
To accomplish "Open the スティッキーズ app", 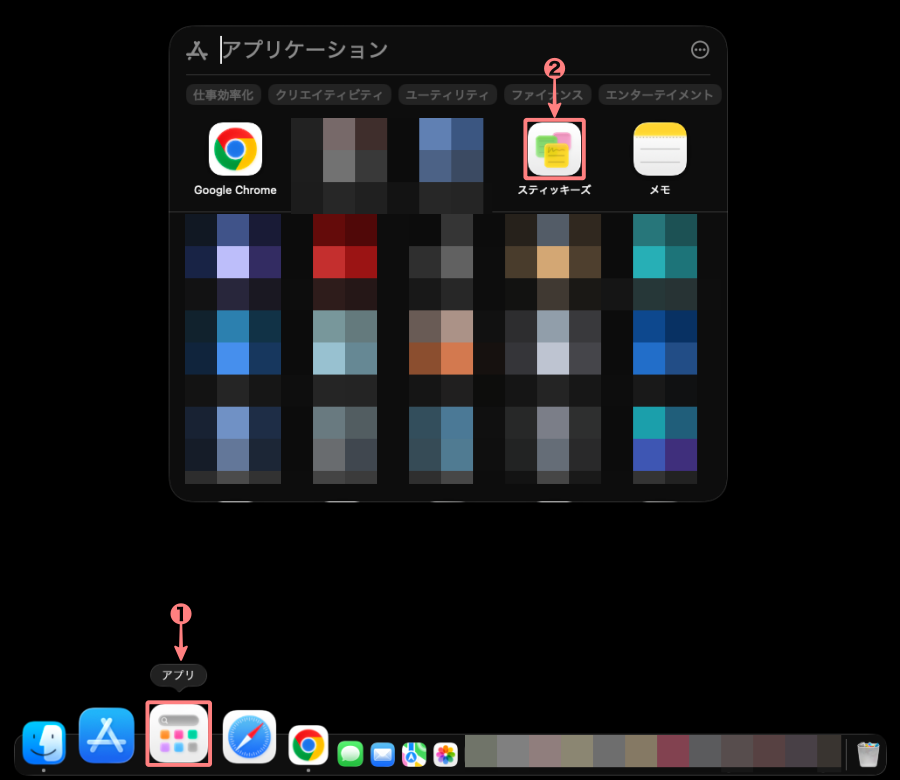I will [554, 150].
